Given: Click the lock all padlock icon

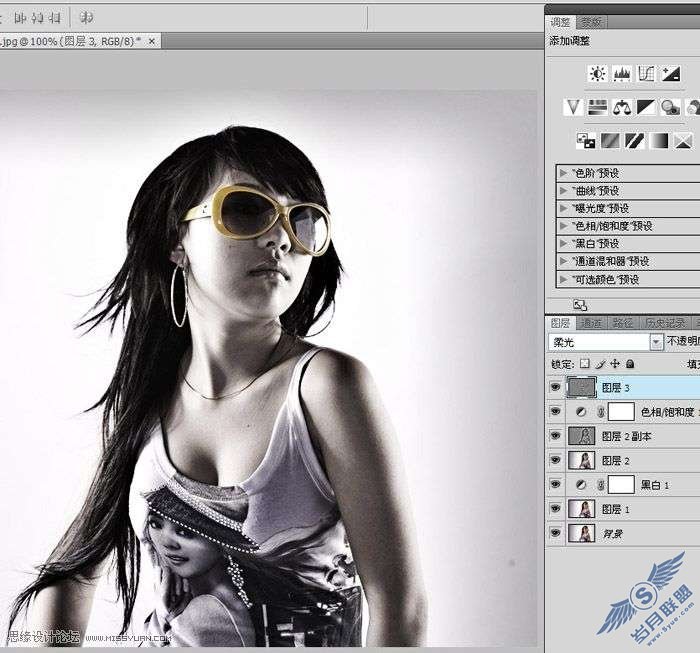Looking at the screenshot, I should coord(630,364).
